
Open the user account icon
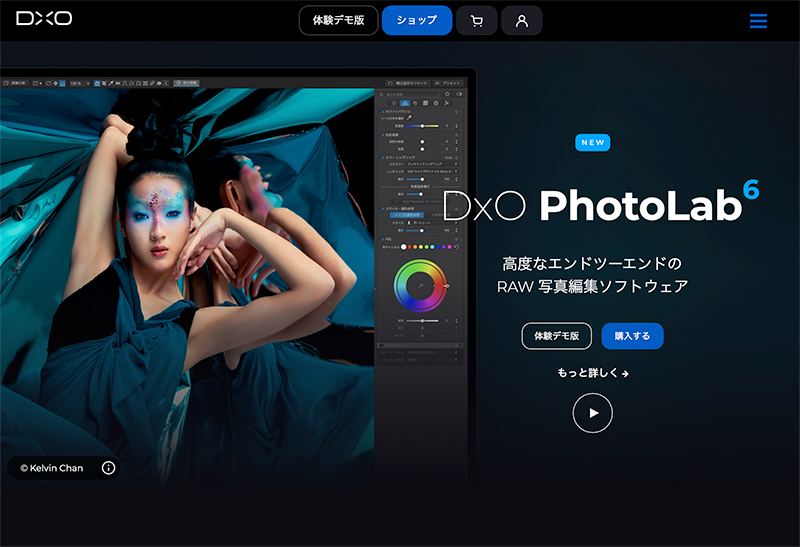click(521, 21)
